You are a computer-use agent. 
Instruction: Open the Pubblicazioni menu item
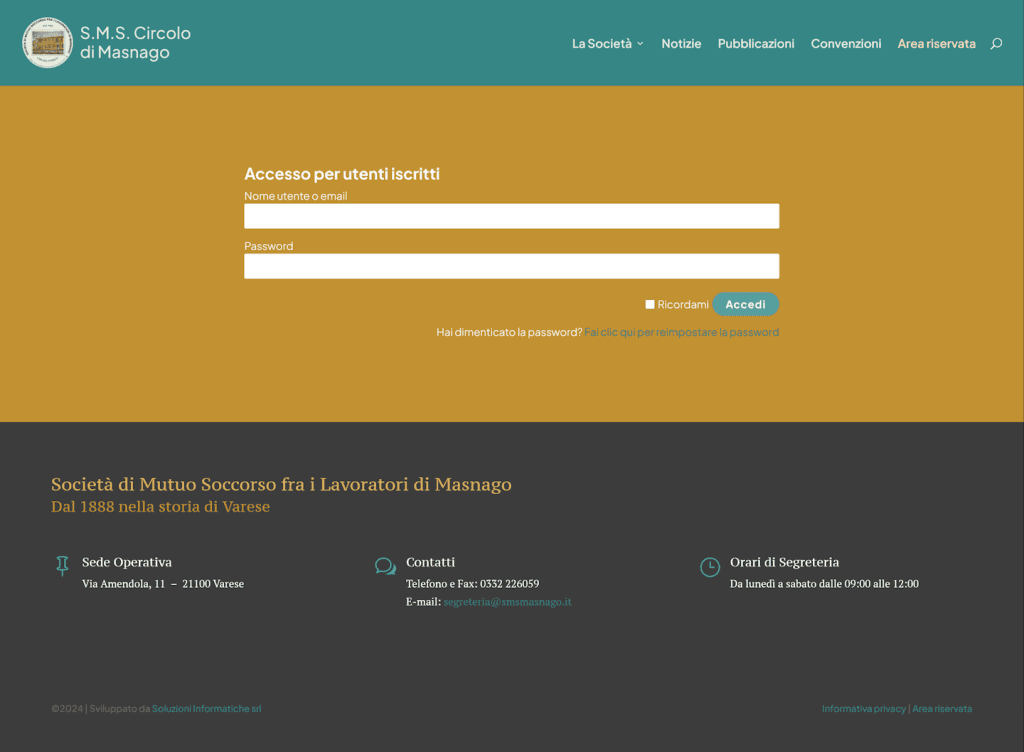tap(756, 44)
